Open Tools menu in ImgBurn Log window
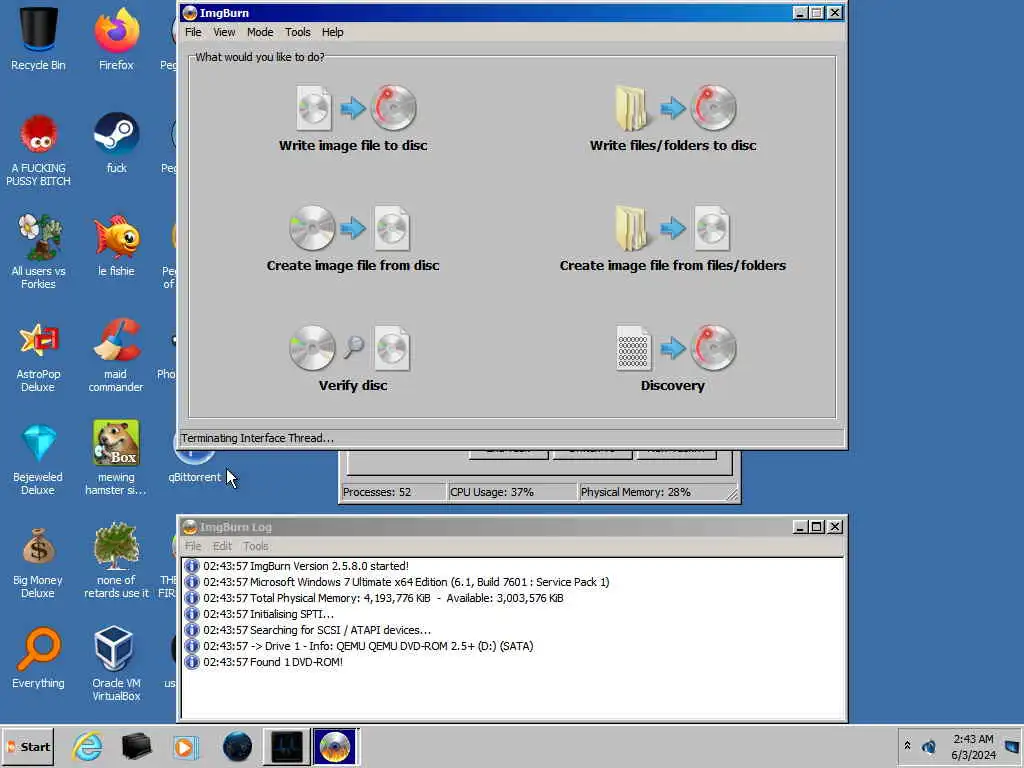The image size is (1024, 768). [x=256, y=546]
